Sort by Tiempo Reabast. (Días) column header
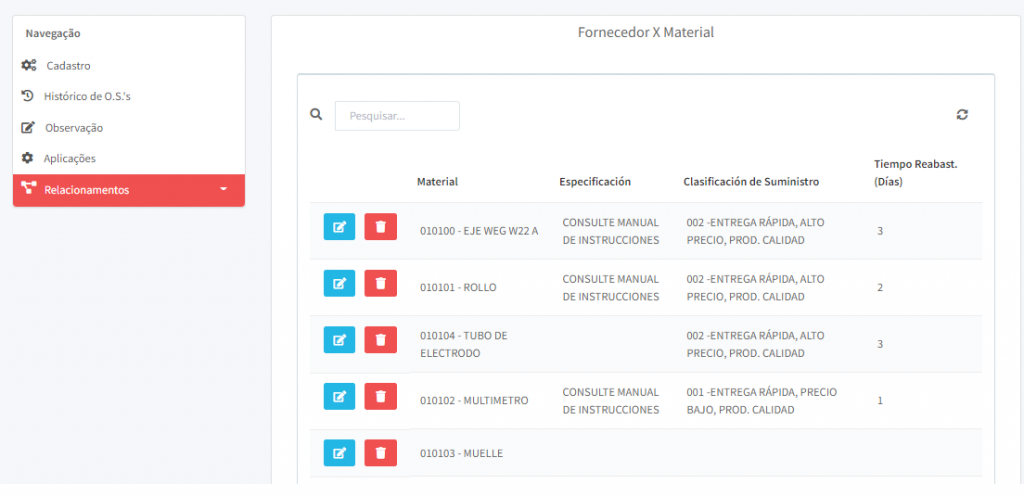 (x=915, y=172)
